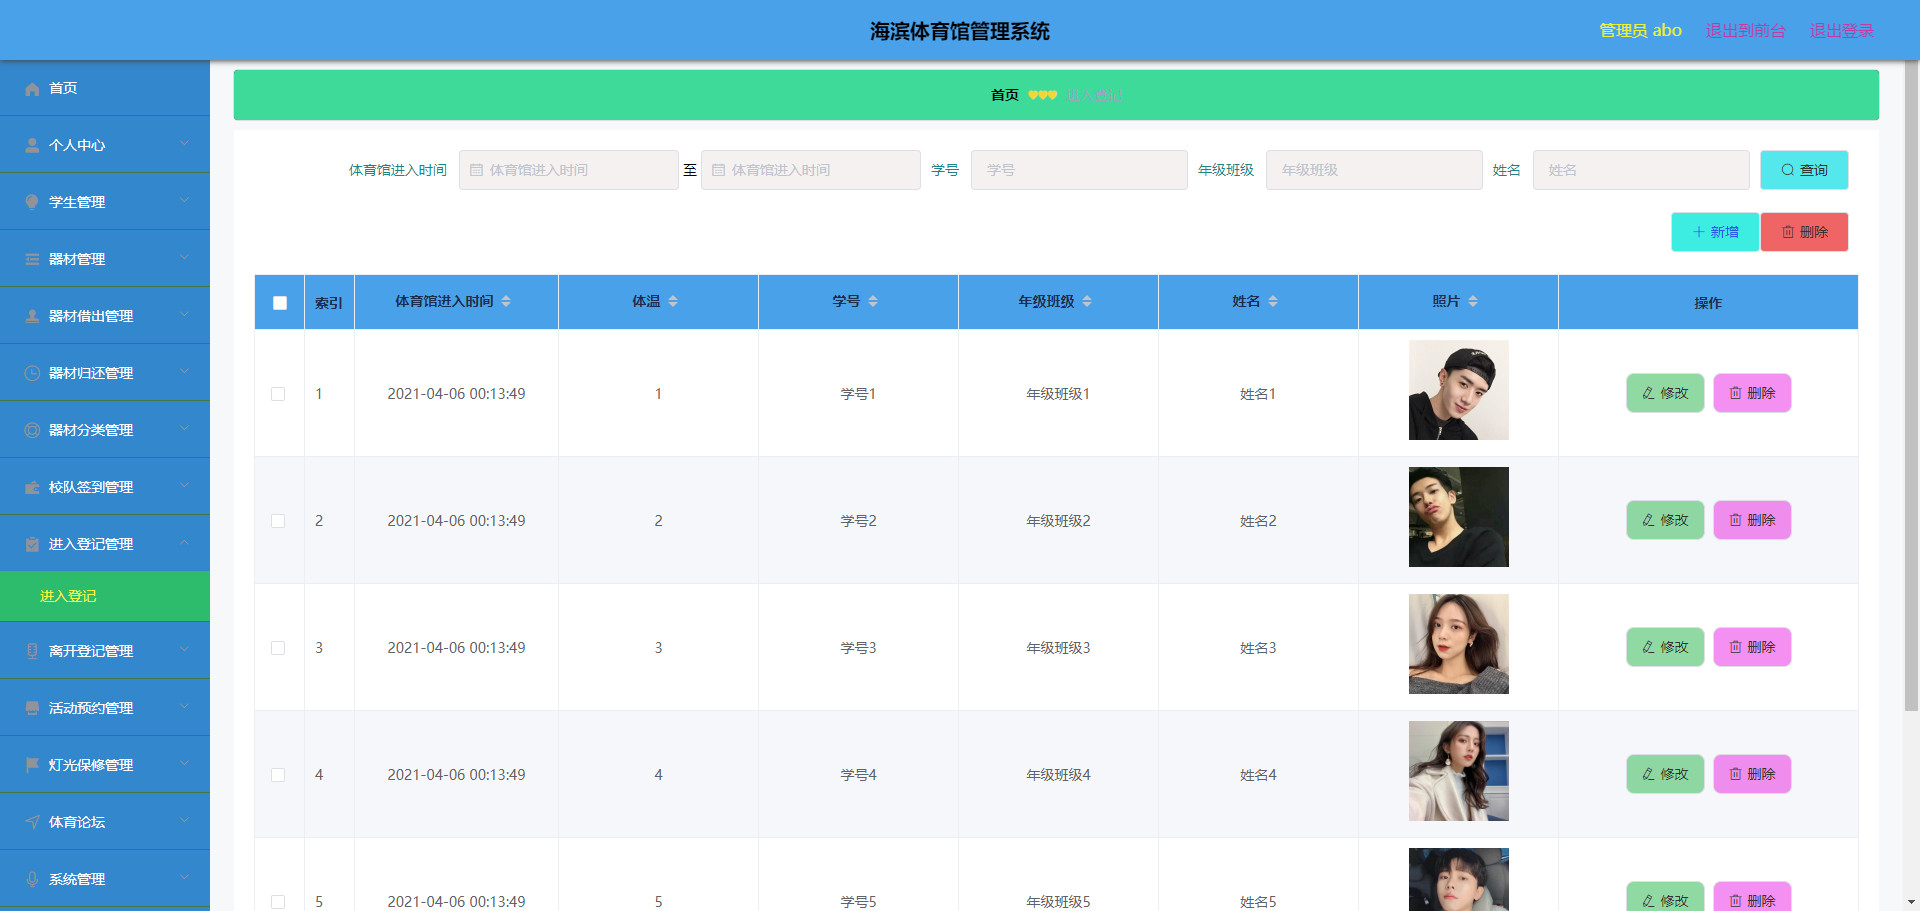
Task: Click the 学号 search input field
Action: (1079, 171)
